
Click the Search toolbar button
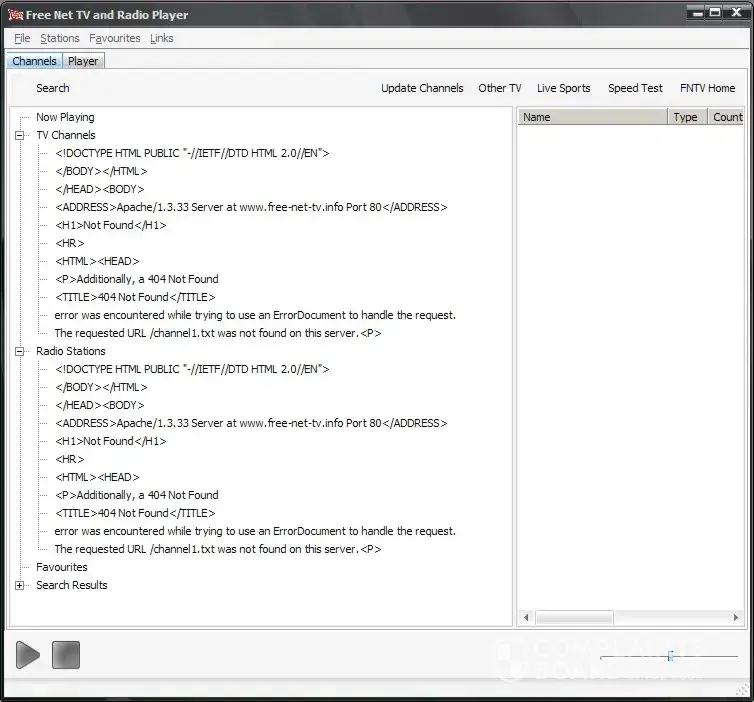tap(53, 88)
